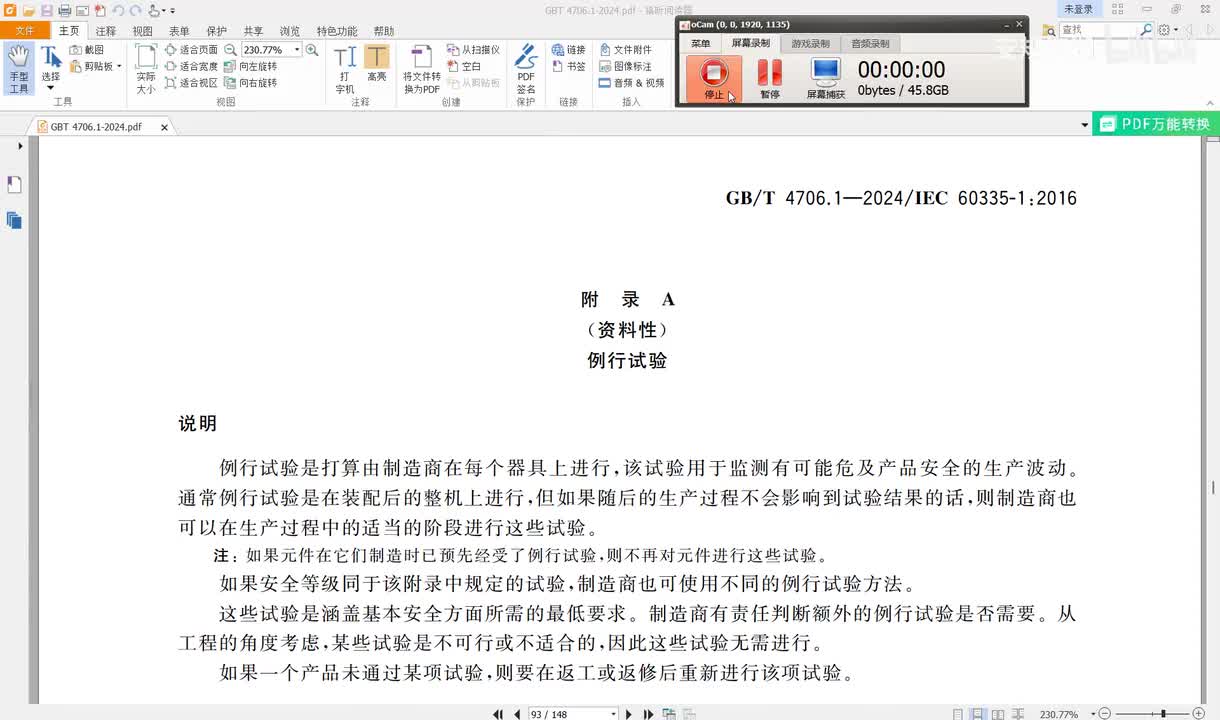1220x720 pixels.
Task: Toggle the Highlight (高亮) tool
Action: tap(377, 64)
